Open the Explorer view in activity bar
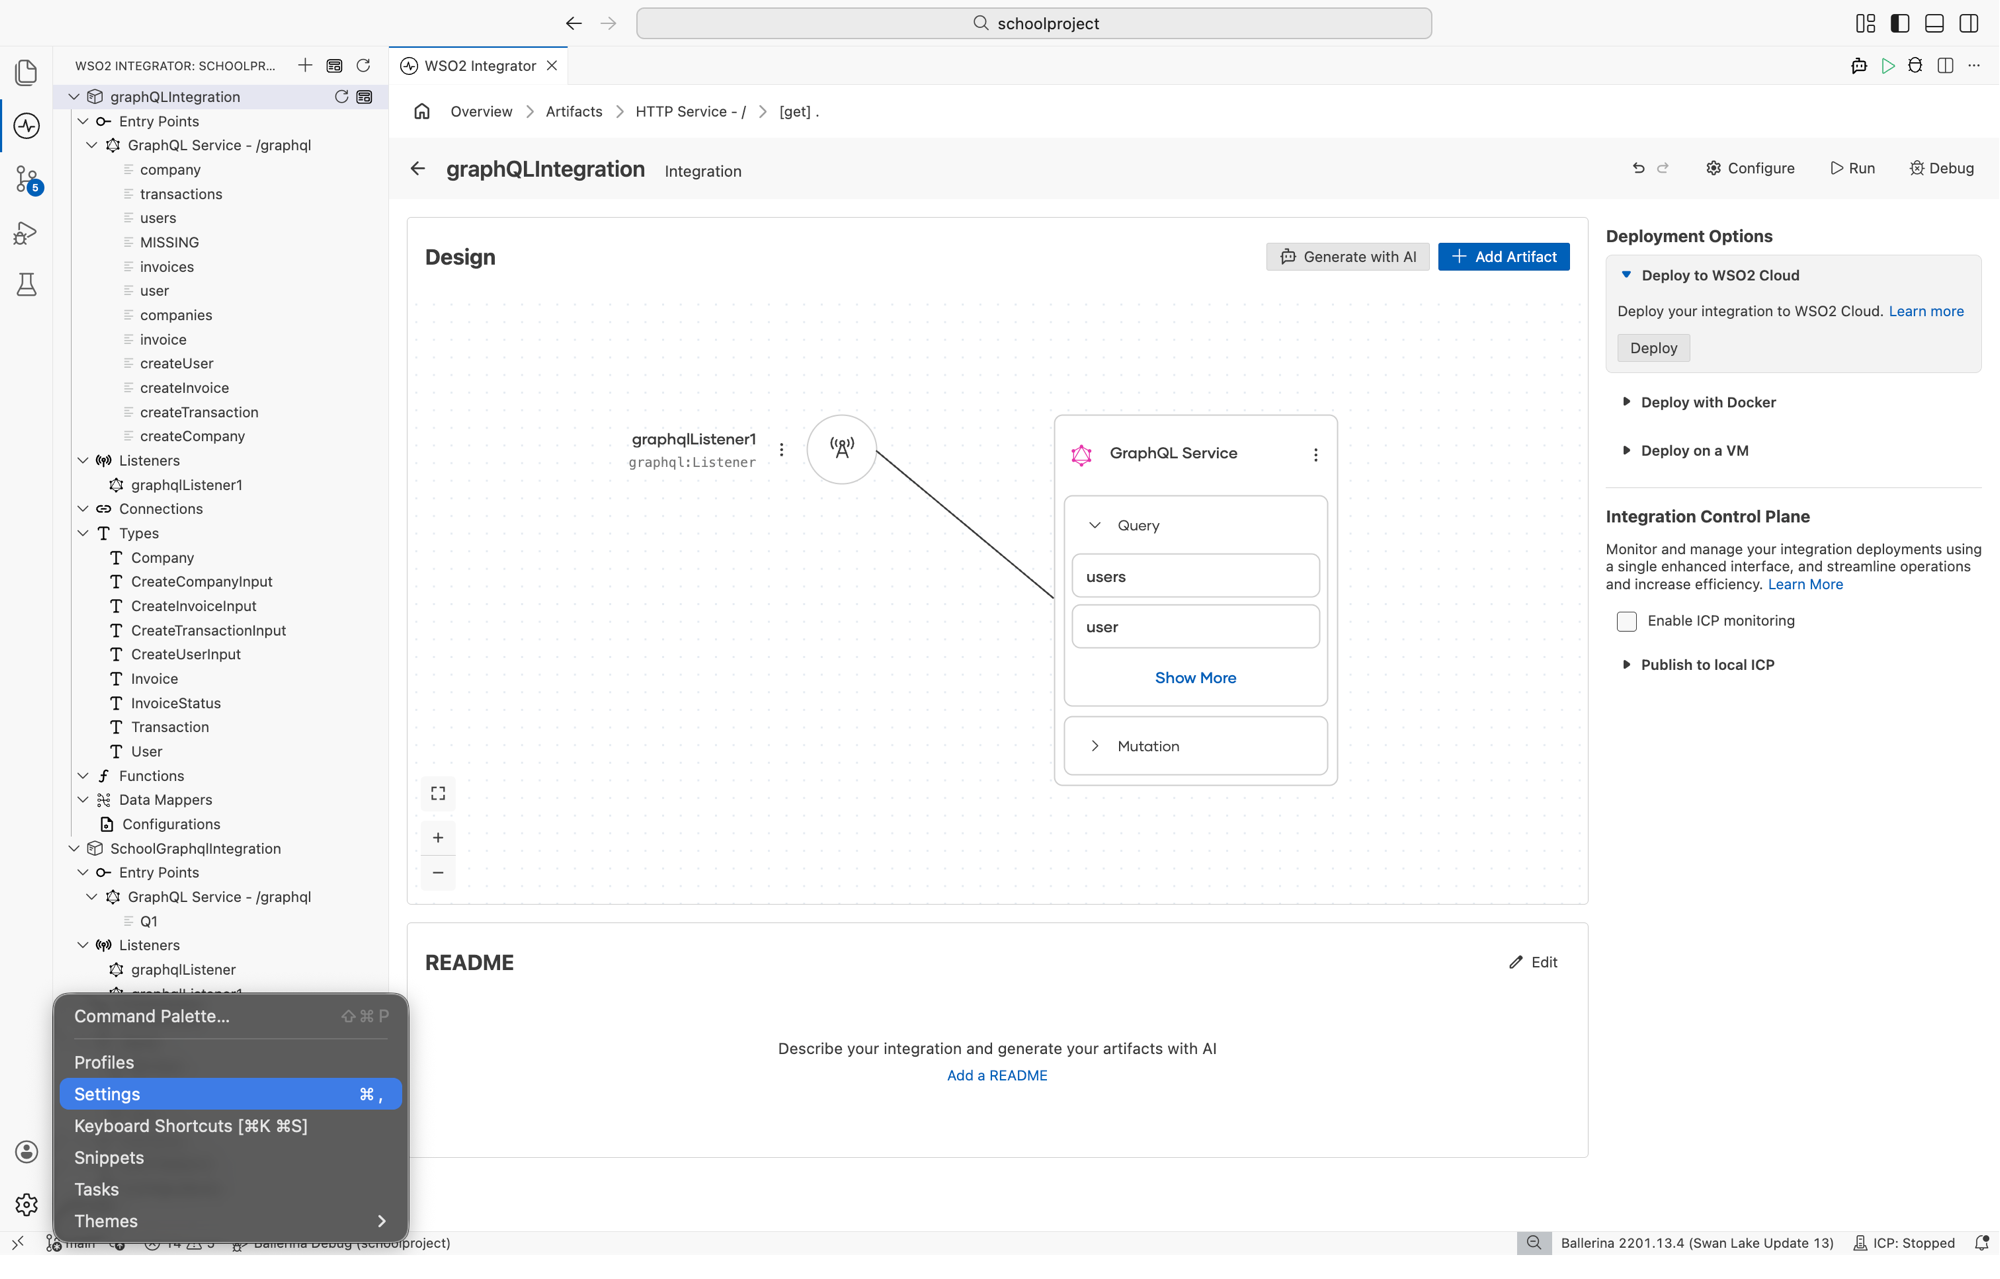Viewport: 2000px width, 1279px height. click(x=27, y=72)
